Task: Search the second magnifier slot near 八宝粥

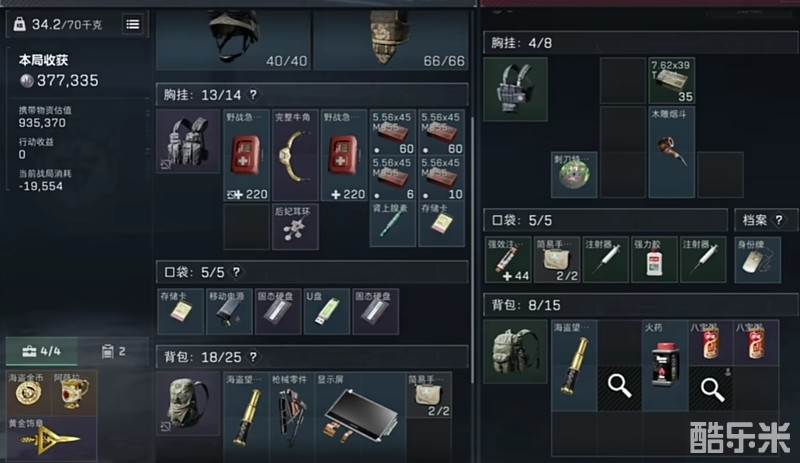Action: click(711, 388)
